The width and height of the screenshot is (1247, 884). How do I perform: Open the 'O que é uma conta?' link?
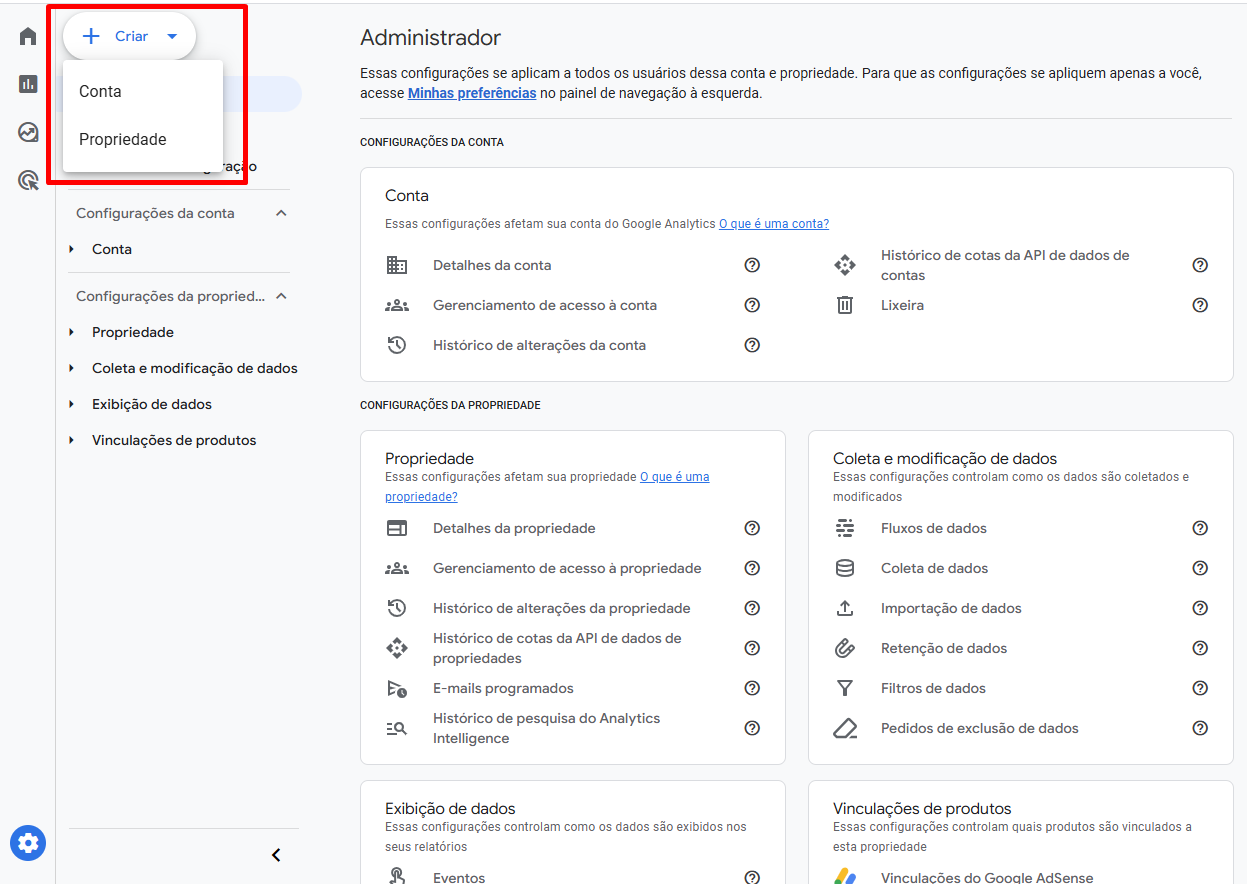pyautogui.click(x=774, y=224)
